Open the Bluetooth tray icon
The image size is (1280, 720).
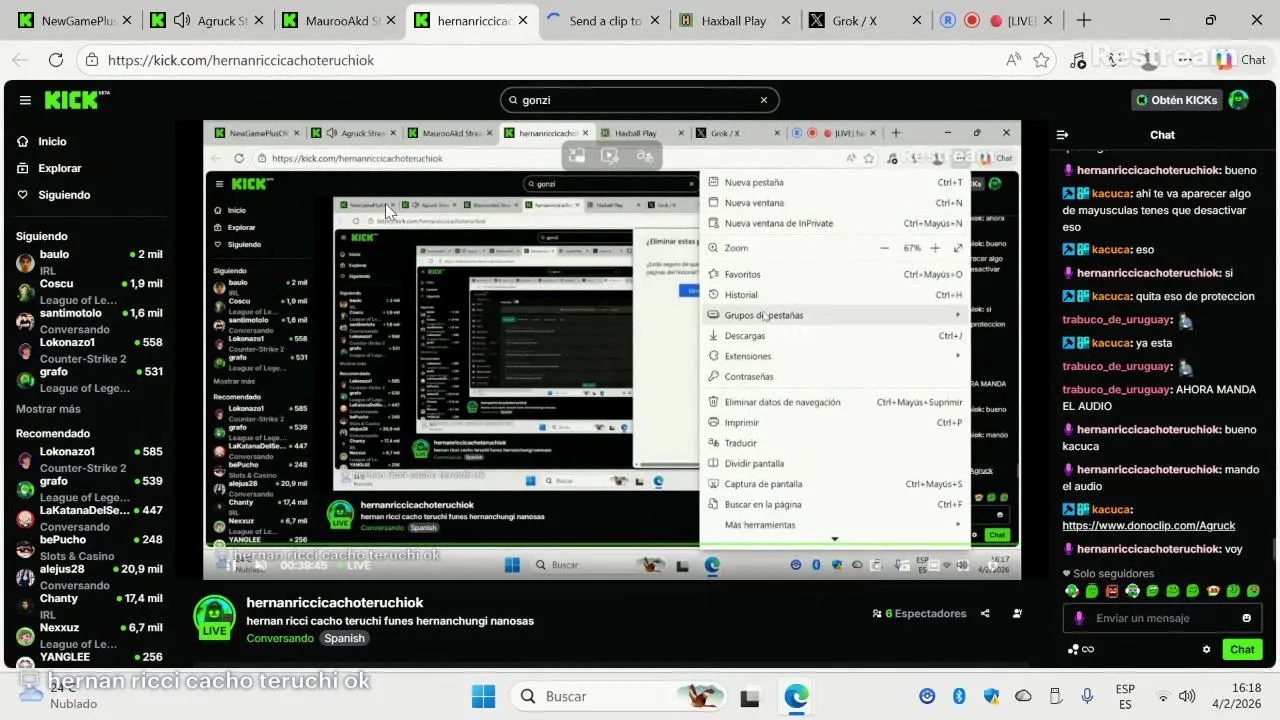(x=958, y=696)
